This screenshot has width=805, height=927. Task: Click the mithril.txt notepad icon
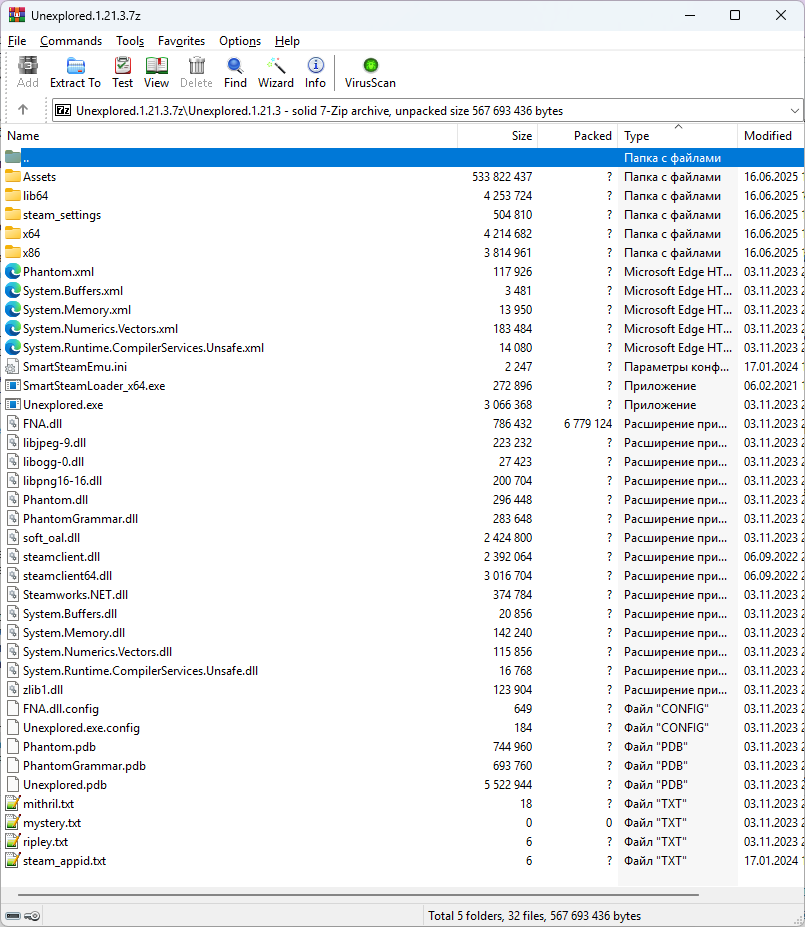12,803
